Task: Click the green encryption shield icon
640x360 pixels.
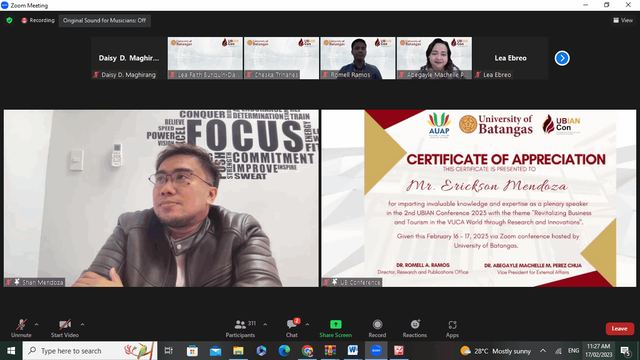Action: (x=9, y=20)
